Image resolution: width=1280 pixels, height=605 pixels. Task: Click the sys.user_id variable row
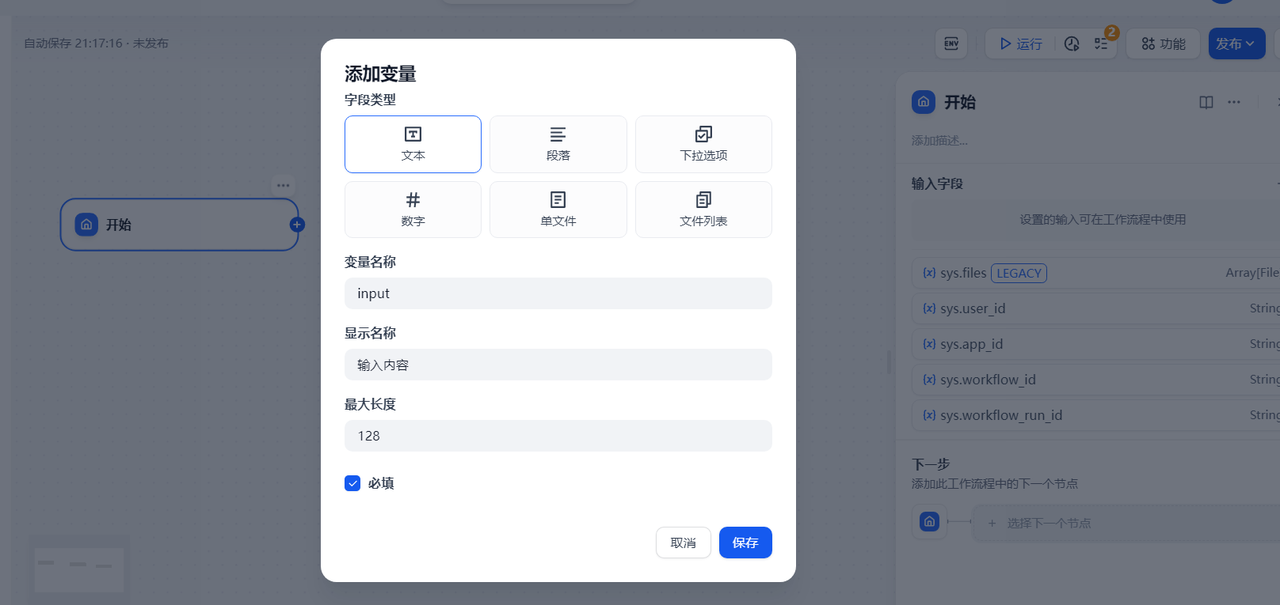[1096, 308]
